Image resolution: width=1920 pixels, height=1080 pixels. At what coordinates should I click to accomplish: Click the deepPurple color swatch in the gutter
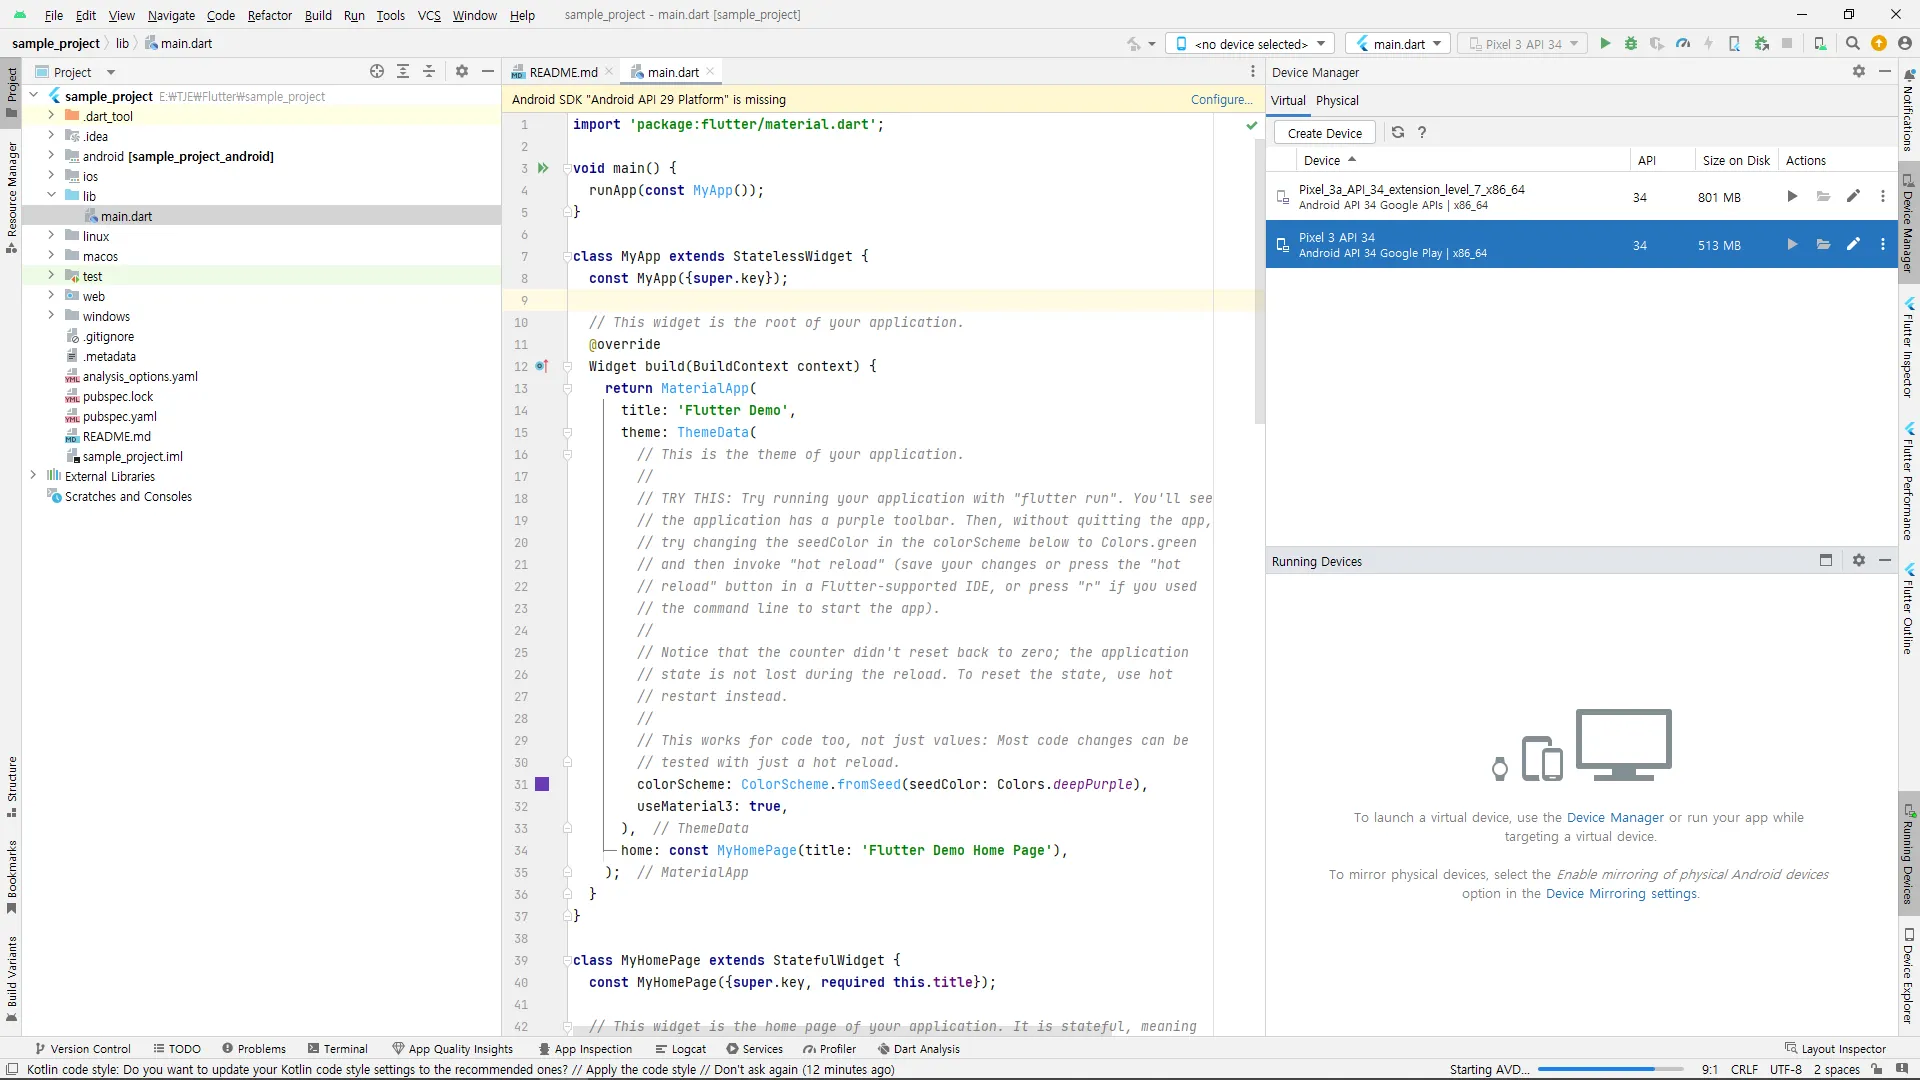pos(542,784)
